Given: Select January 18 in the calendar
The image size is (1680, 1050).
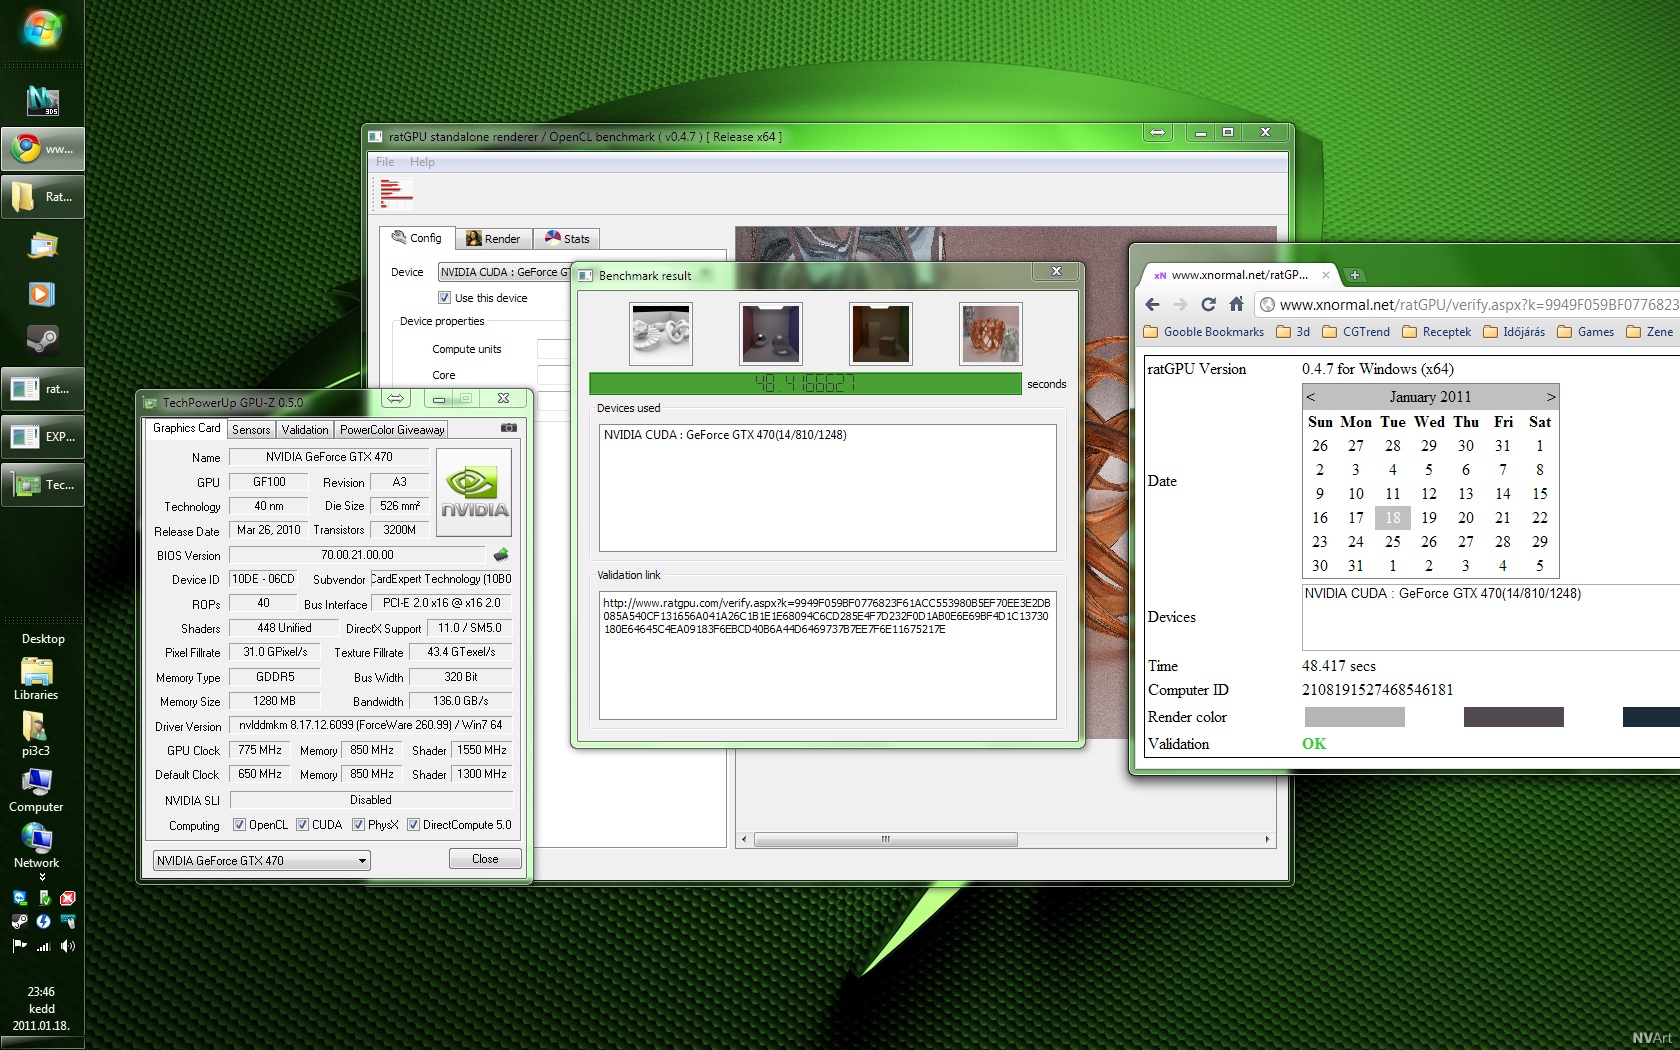Looking at the screenshot, I should point(1393,518).
